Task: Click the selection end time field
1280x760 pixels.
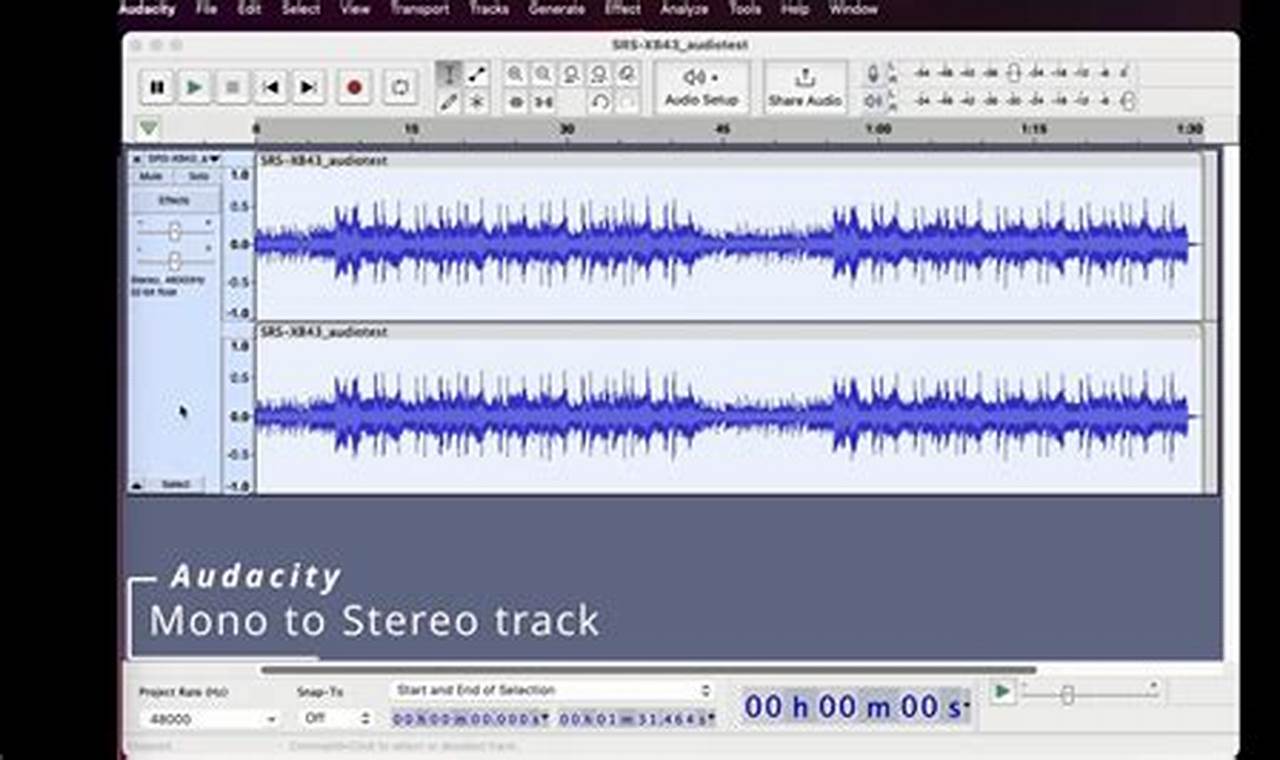Action: (x=637, y=719)
